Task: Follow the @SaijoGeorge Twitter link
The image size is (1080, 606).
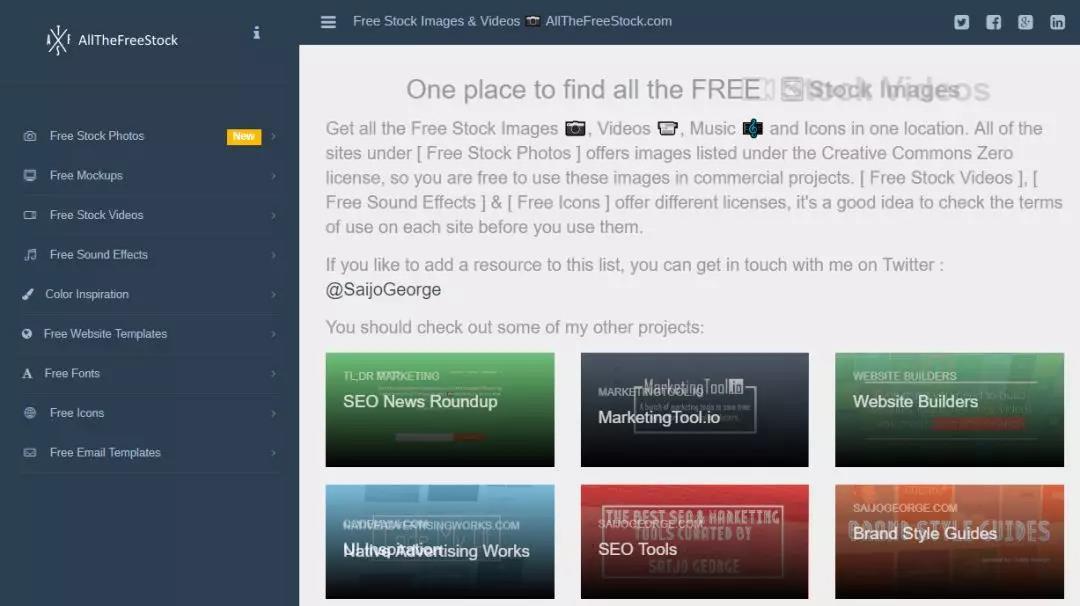Action: click(383, 290)
